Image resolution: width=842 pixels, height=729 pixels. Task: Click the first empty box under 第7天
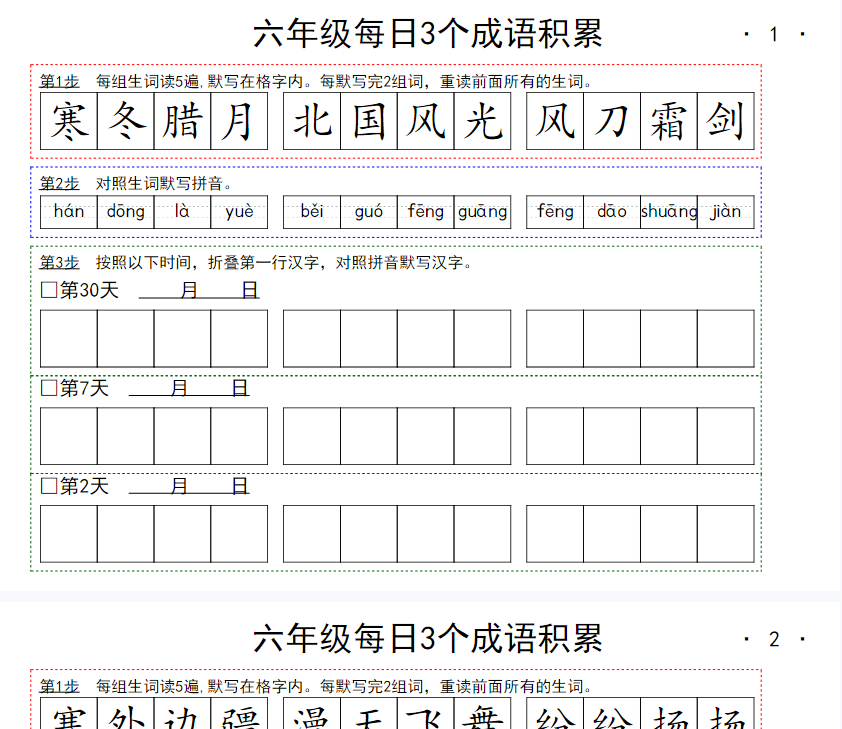(x=69, y=436)
